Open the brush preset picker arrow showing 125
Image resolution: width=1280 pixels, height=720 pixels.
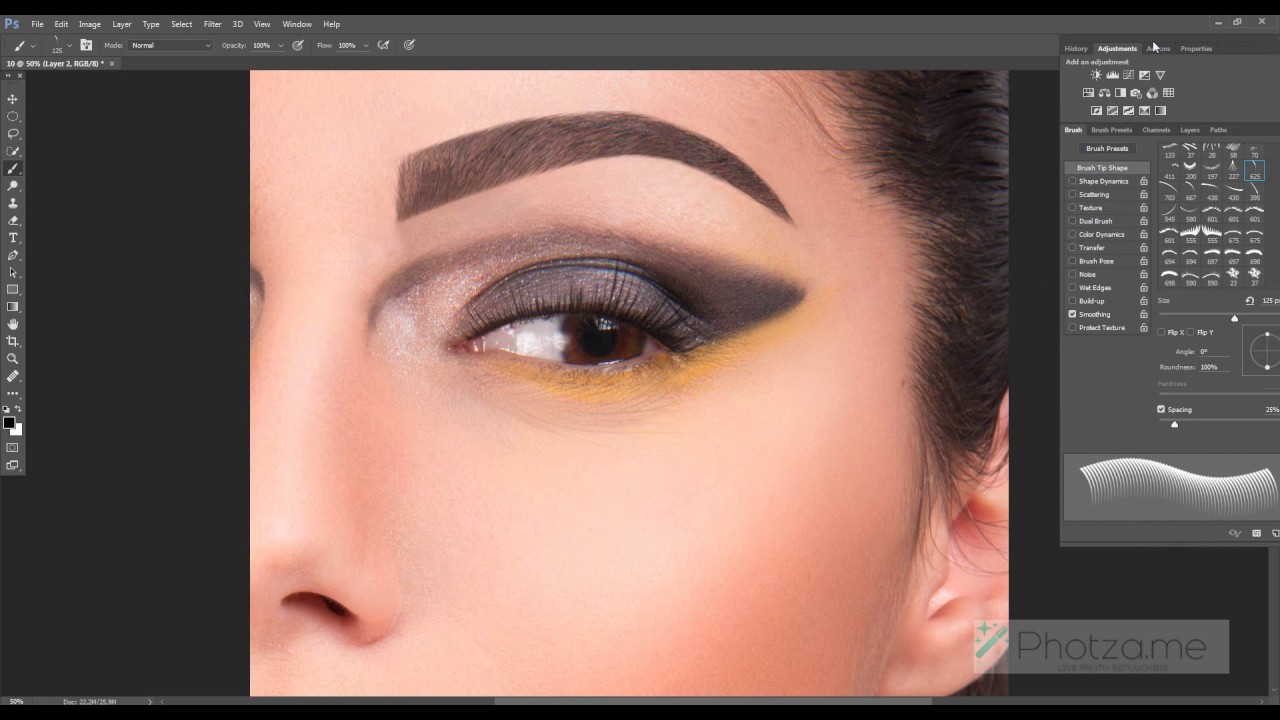click(69, 45)
